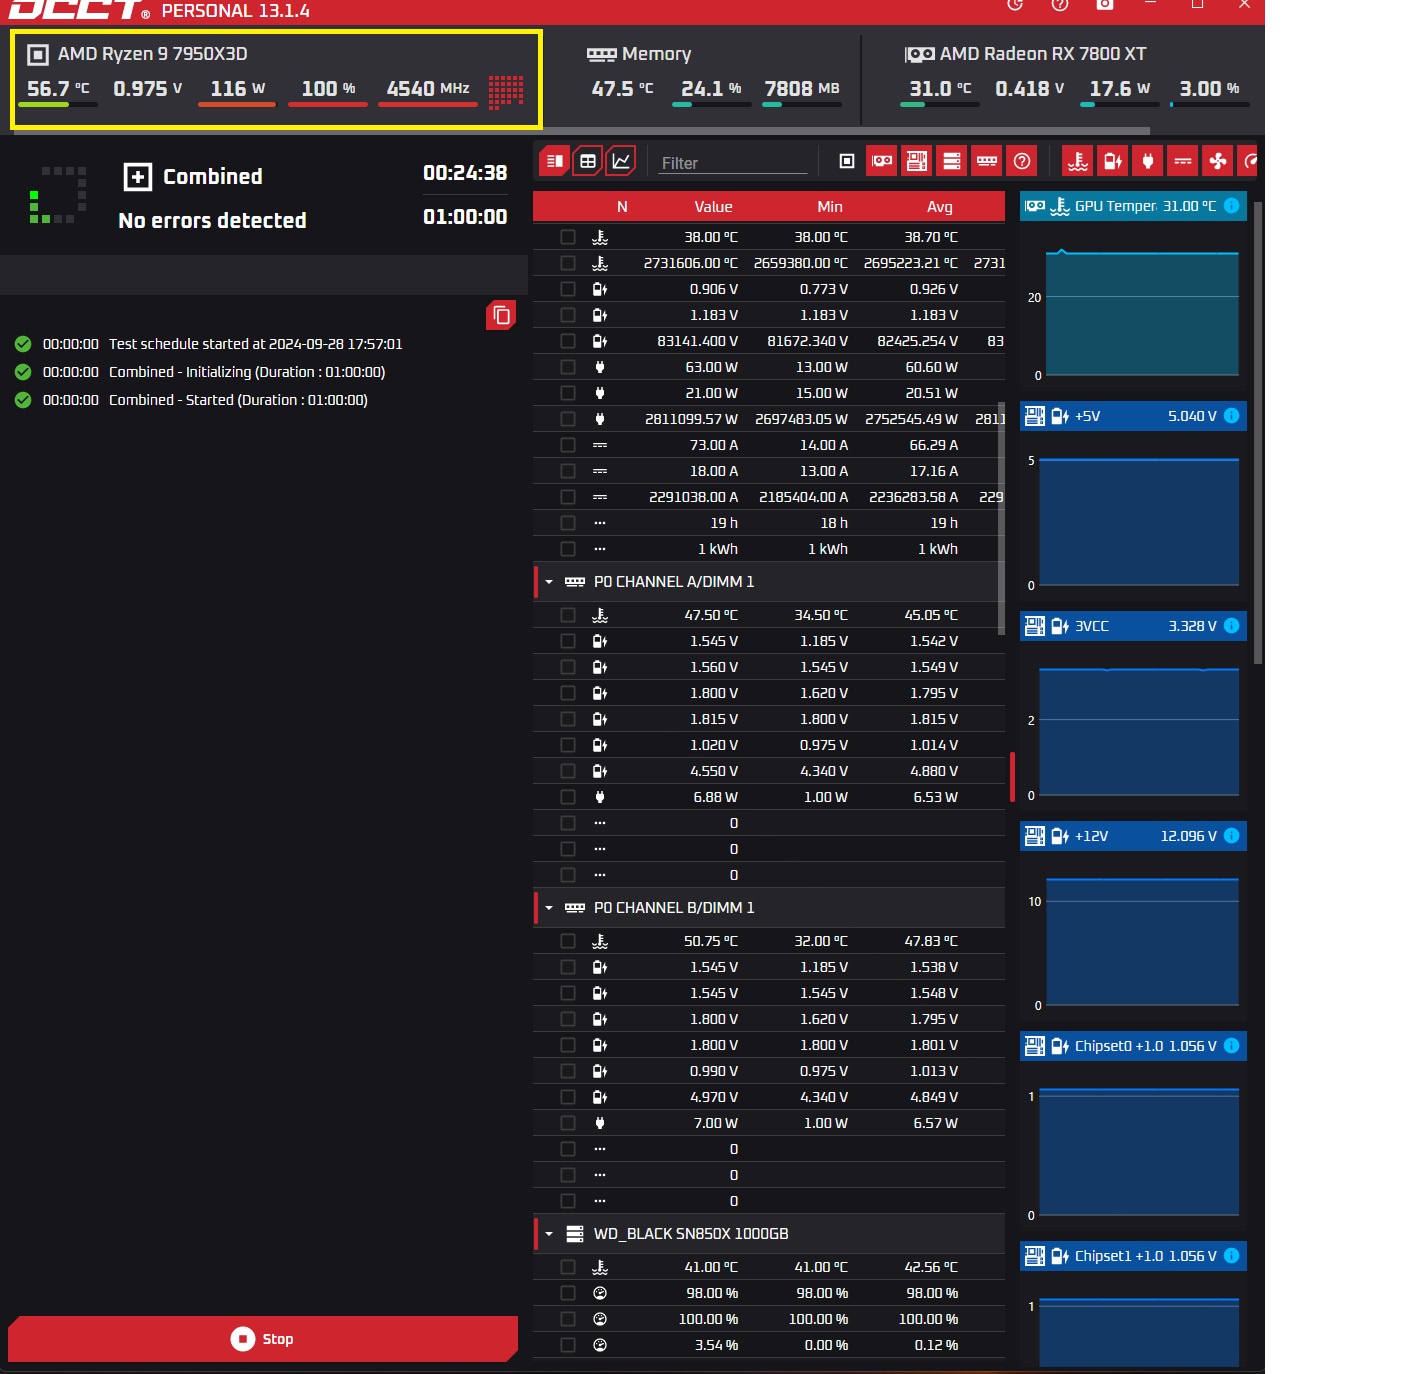Filter sensors by temperature icon

1078,161
